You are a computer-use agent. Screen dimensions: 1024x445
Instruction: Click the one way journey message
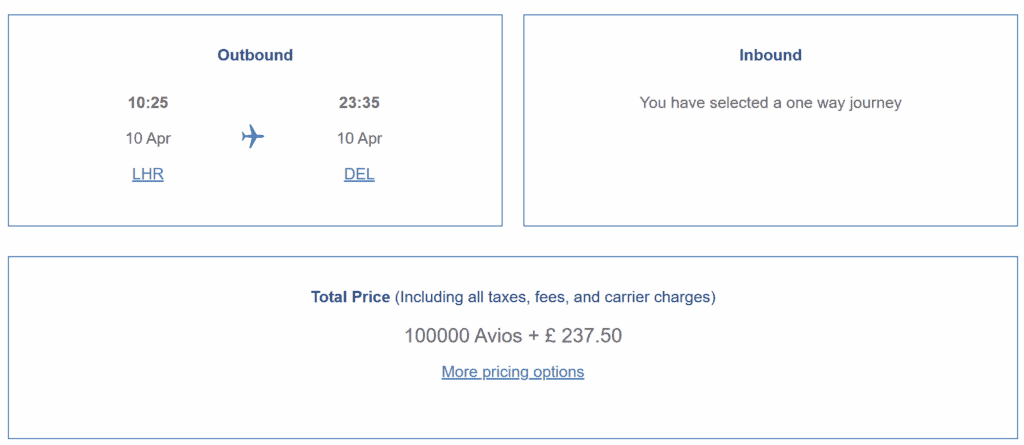(771, 103)
